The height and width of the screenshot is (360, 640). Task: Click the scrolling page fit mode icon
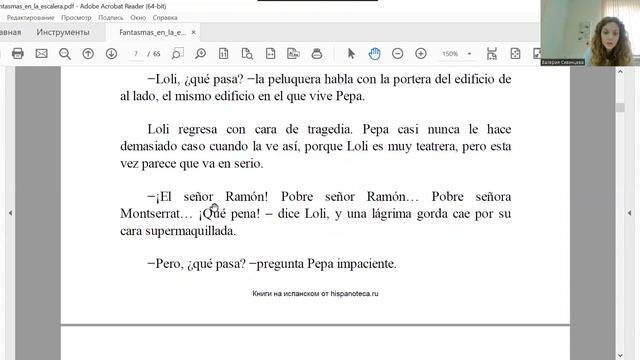click(492, 53)
